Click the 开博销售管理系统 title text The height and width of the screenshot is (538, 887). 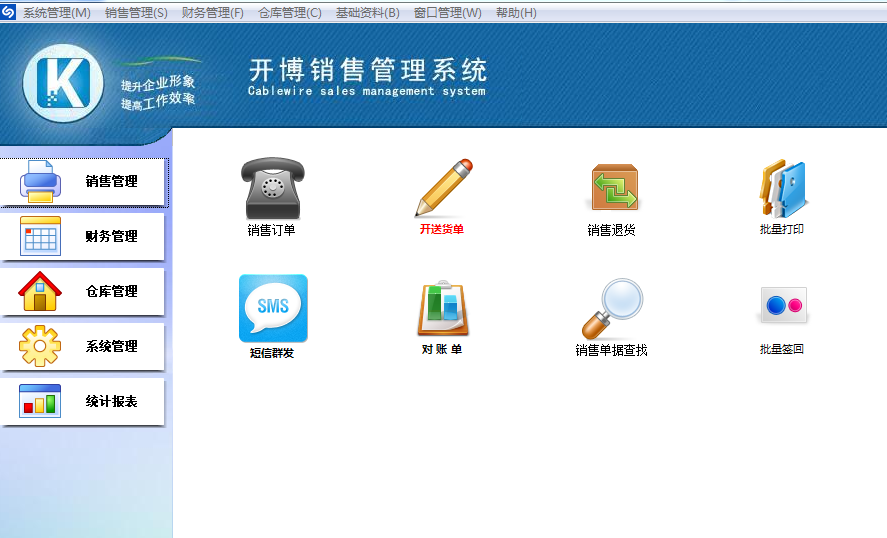[x=368, y=70]
